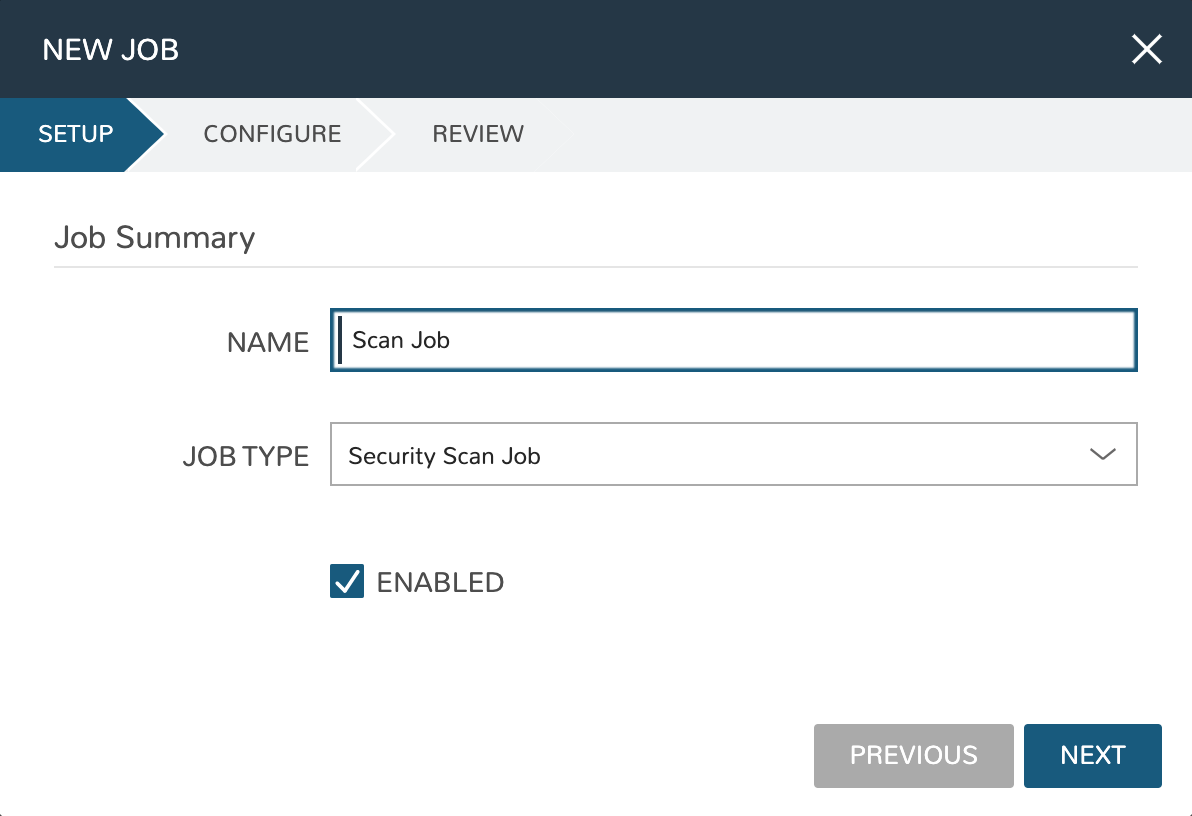Go to the Configure step tab

(272, 134)
